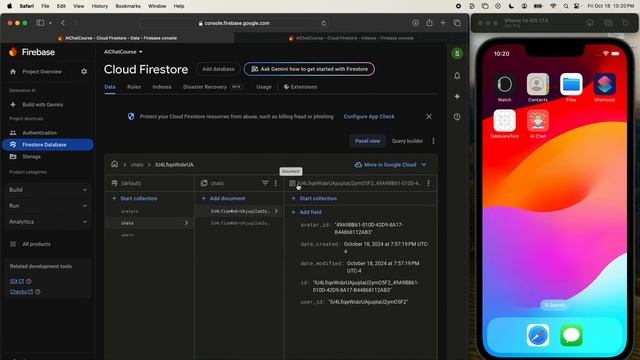The image size is (640, 360).
Task: Open Storage in sidebar
Action: click(31, 157)
